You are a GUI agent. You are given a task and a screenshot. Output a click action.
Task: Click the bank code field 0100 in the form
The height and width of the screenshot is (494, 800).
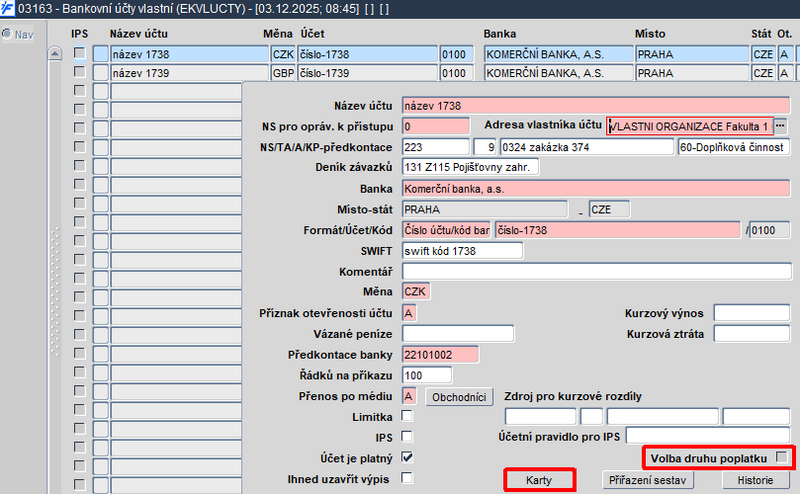[x=769, y=230]
